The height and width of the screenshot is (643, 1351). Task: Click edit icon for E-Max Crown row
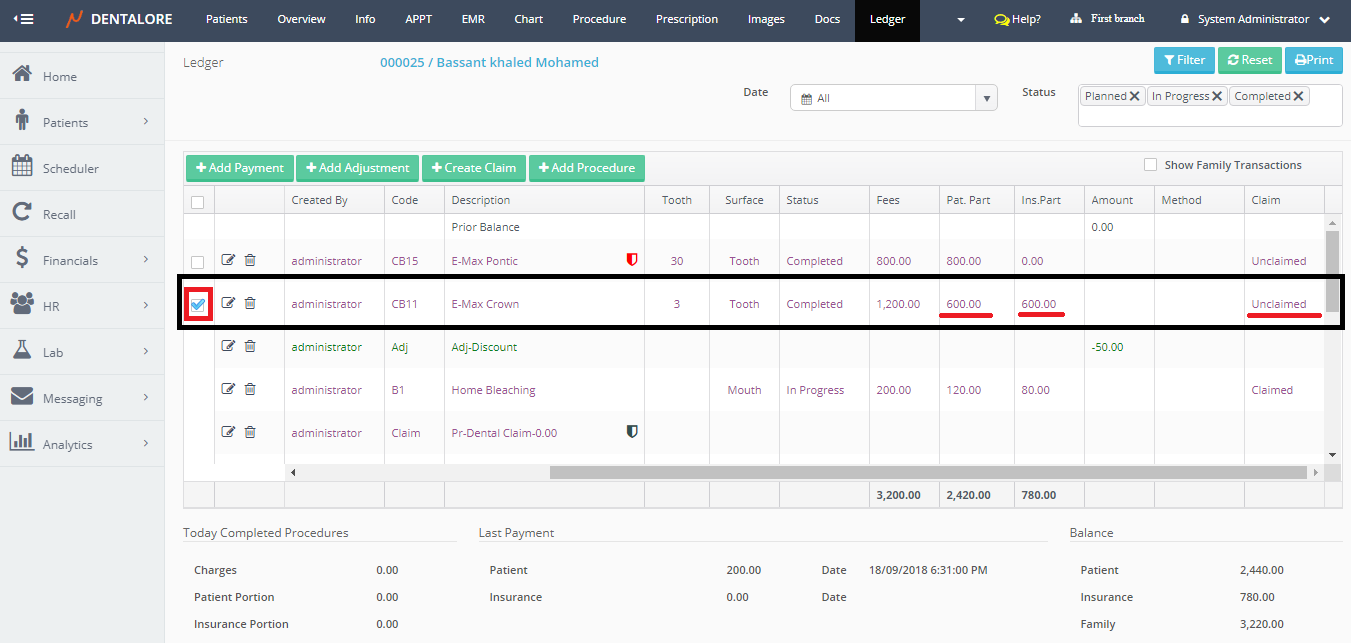click(x=228, y=303)
